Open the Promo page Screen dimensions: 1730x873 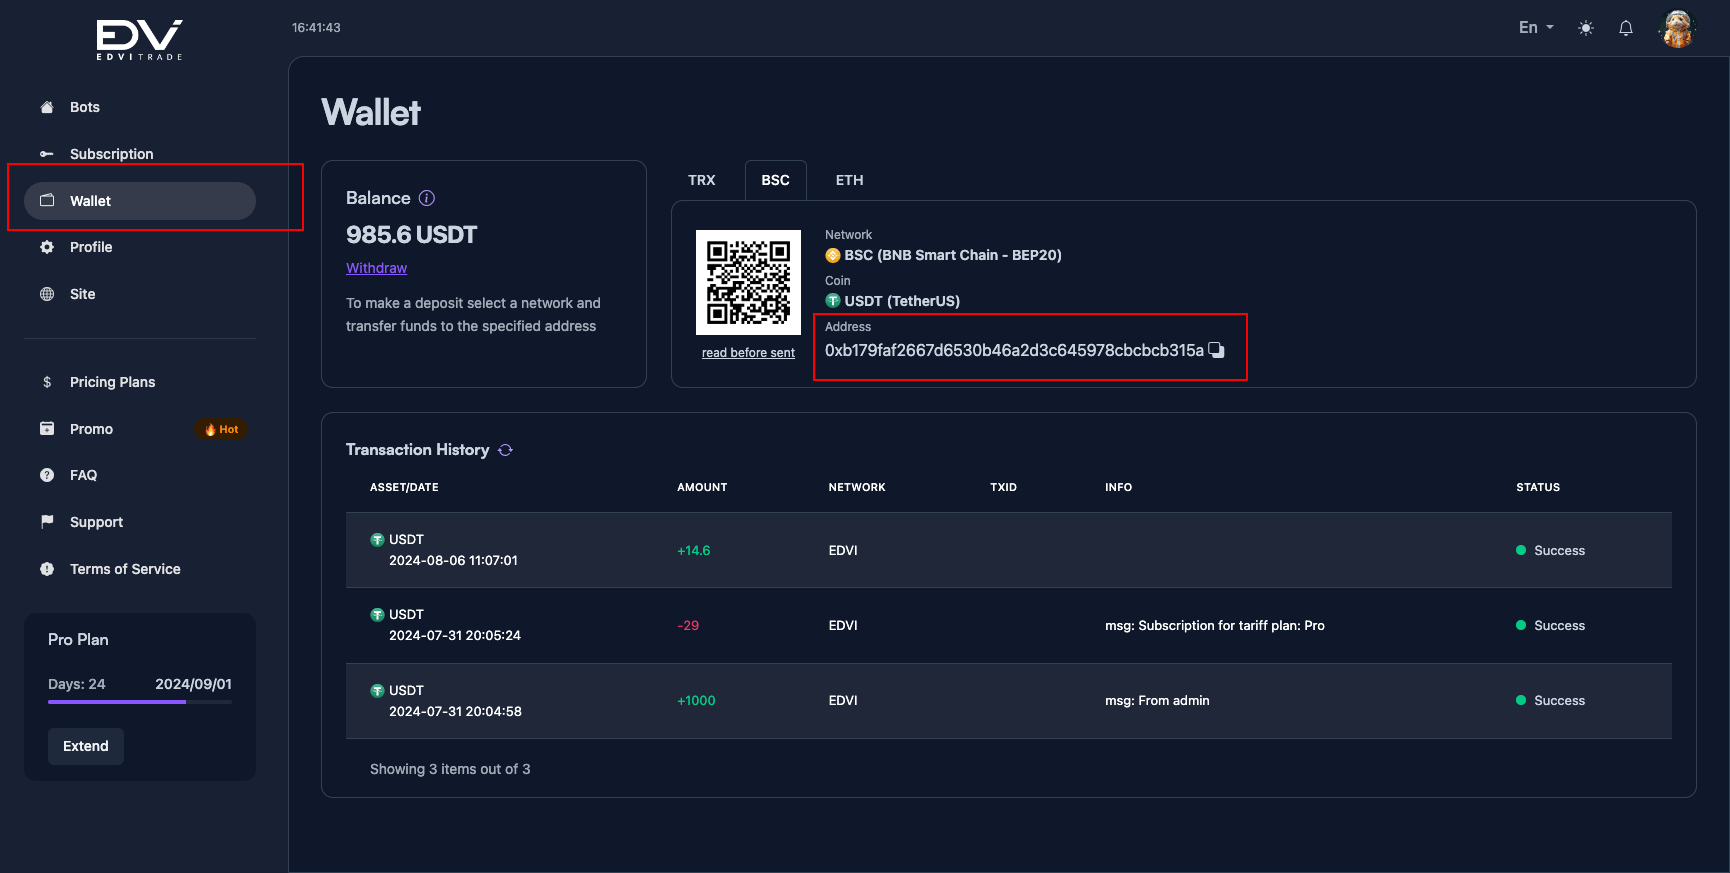pos(91,429)
